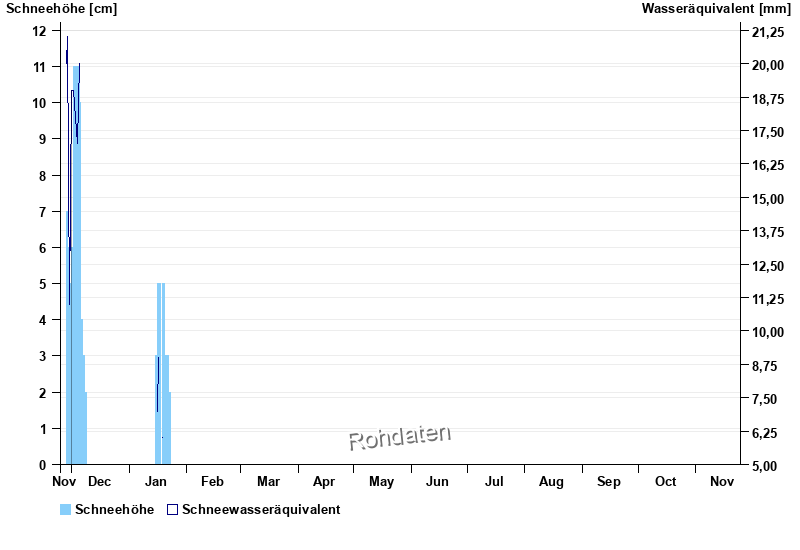Select the Schneewasseräquivalent legend label
The image size is (800, 550).
261,509
